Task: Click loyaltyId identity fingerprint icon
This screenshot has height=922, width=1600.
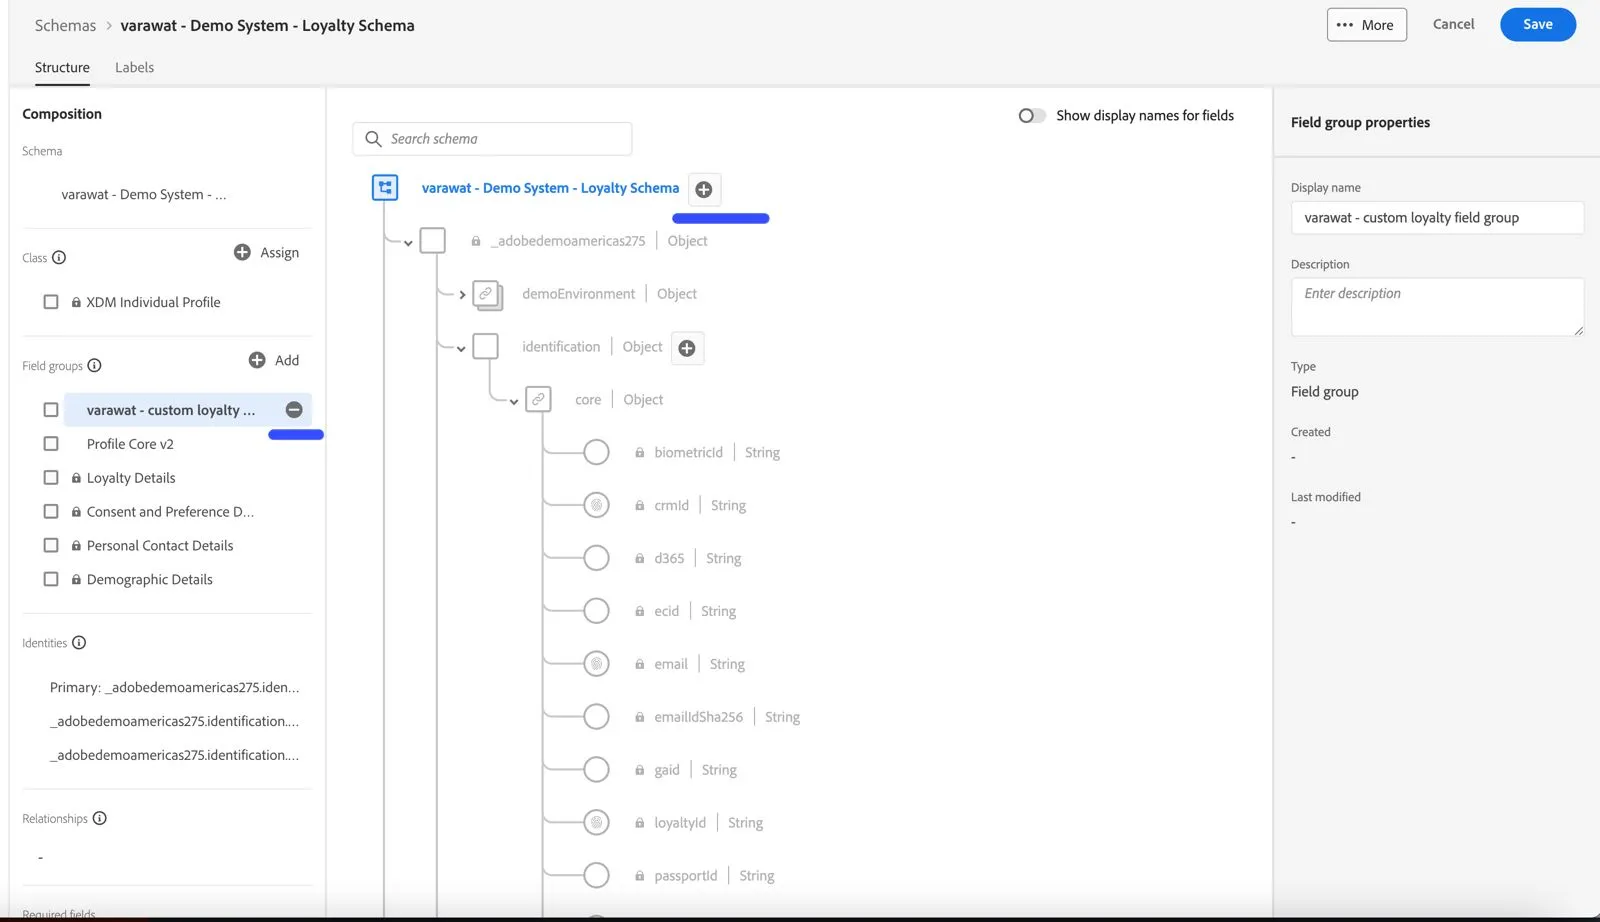Action: [596, 823]
